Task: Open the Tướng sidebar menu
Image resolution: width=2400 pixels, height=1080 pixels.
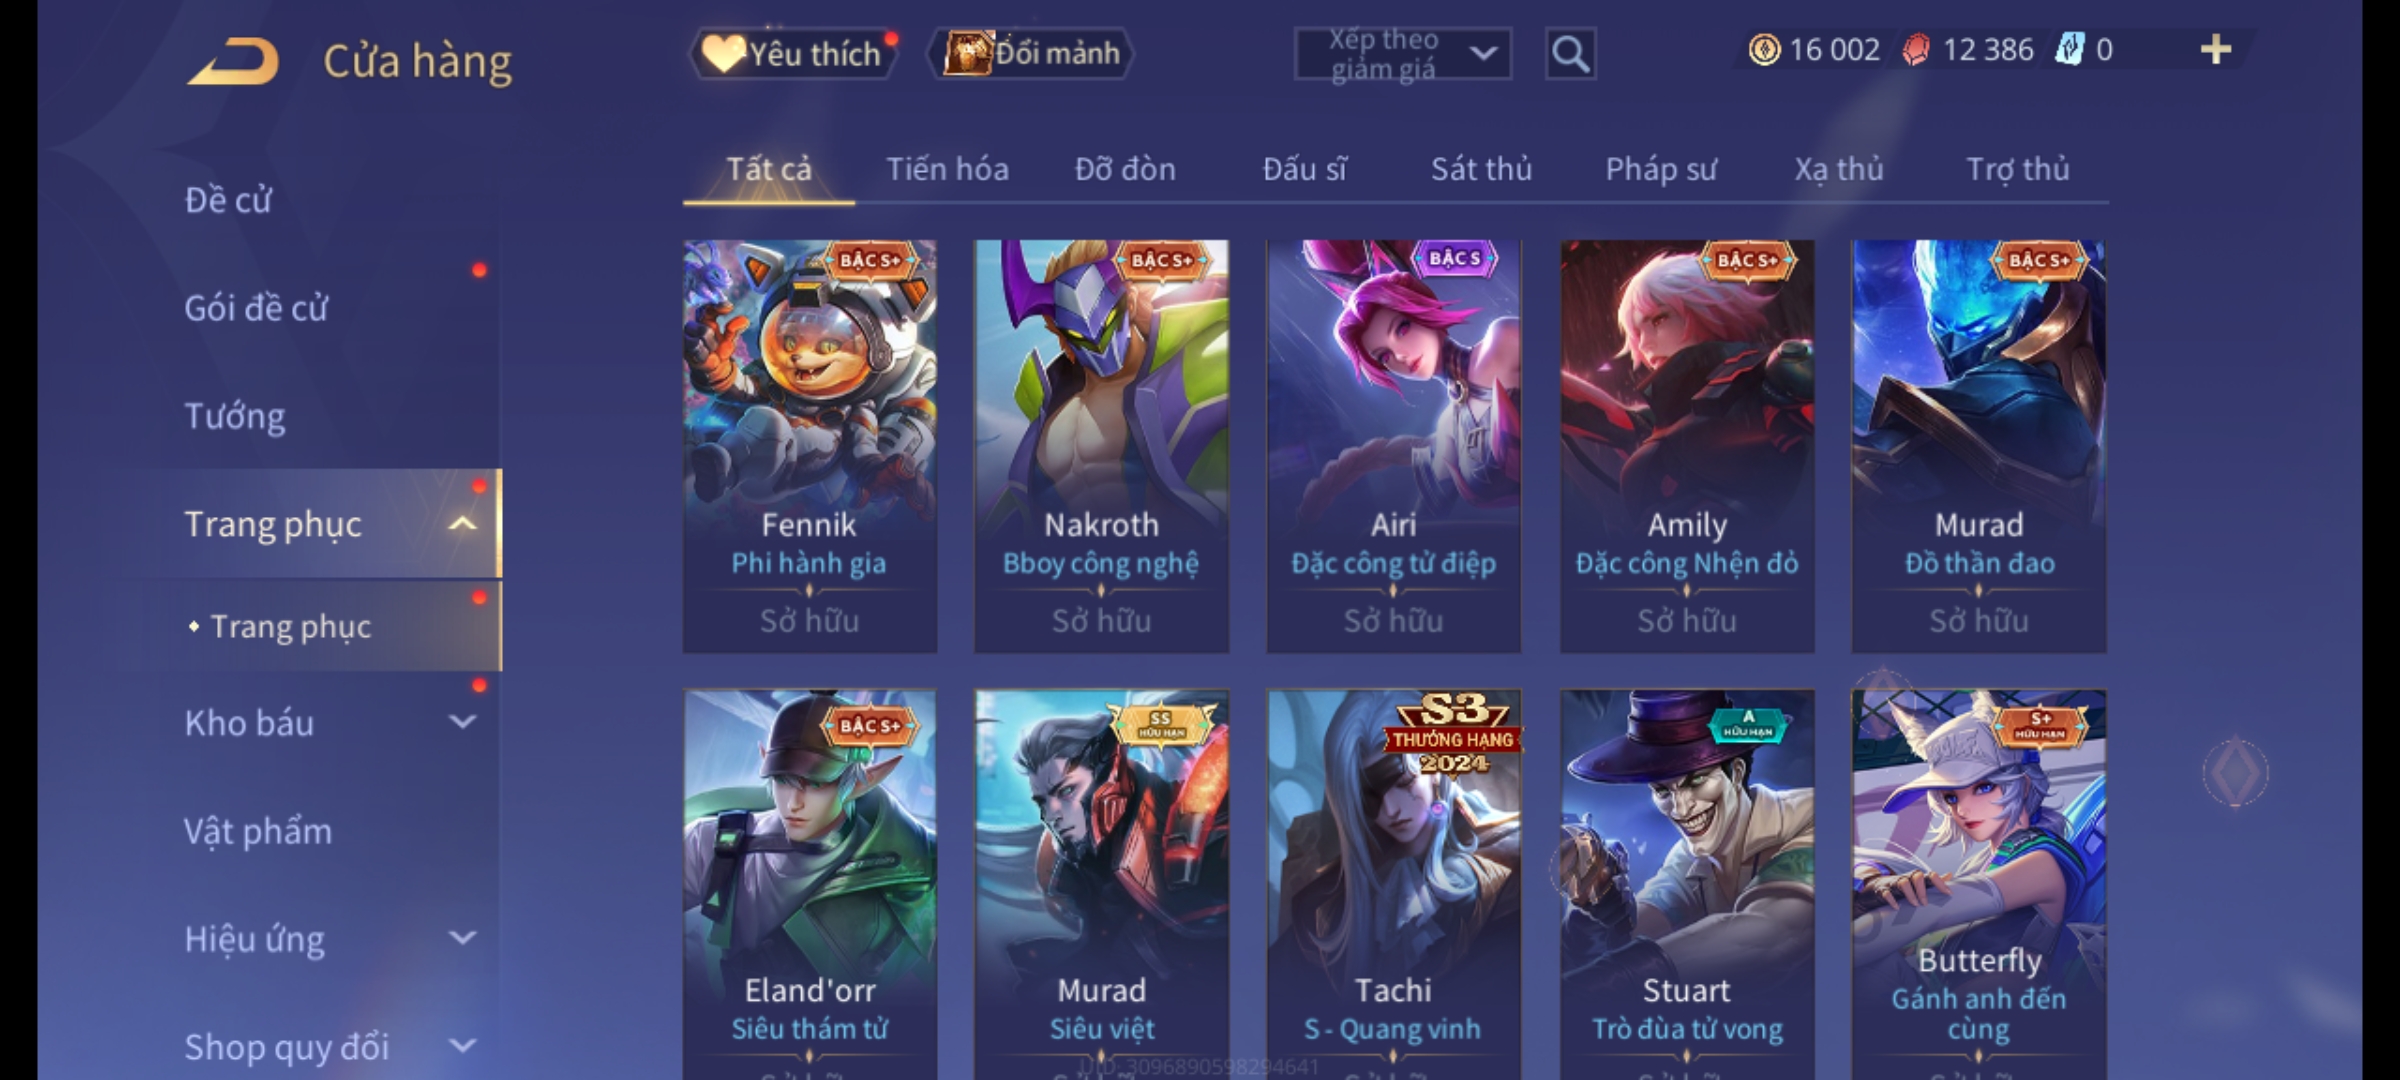Action: [235, 416]
